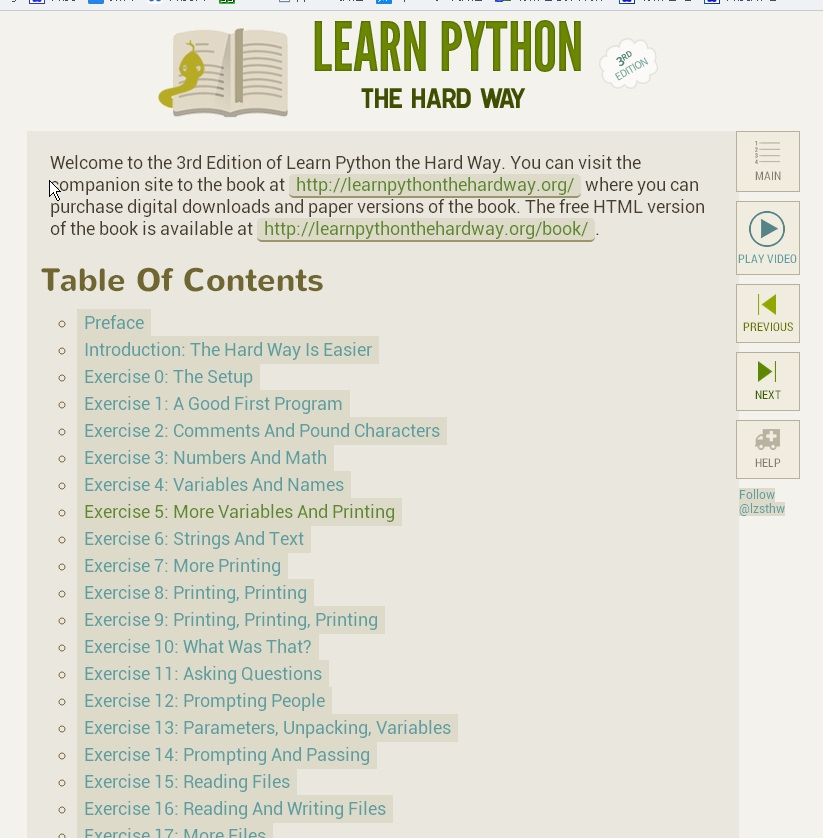
Task: Open Exercise 14: Prompting And Passing
Action: pyautogui.click(x=227, y=755)
